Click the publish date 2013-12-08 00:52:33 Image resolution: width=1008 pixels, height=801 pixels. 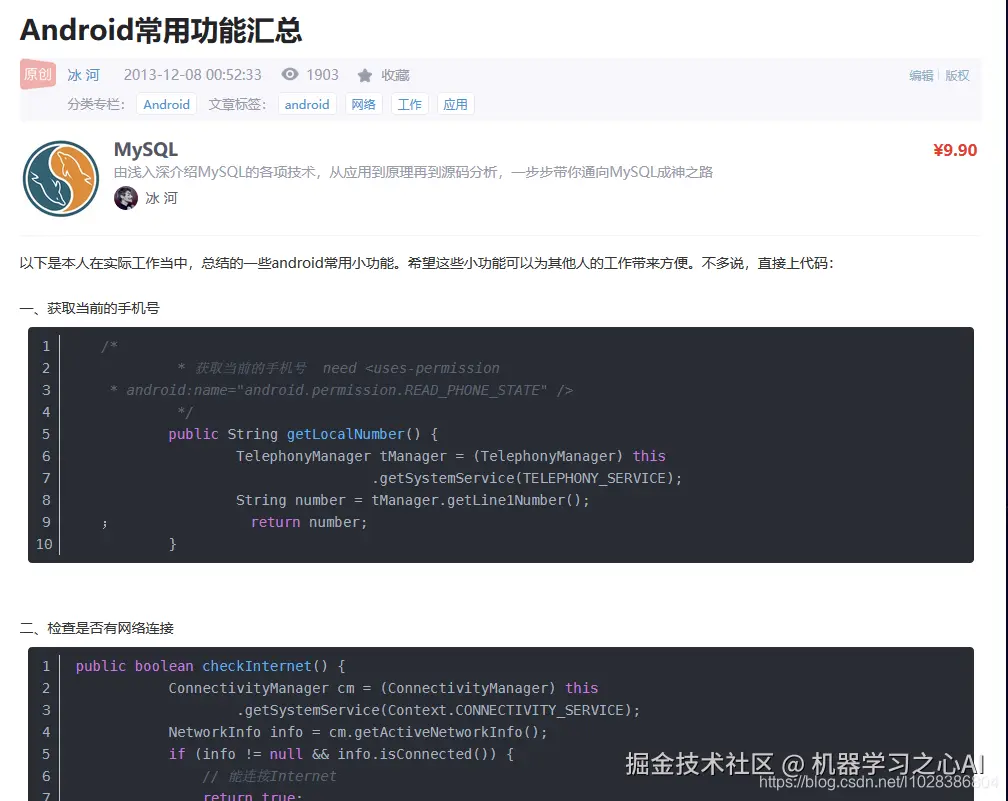click(193, 75)
